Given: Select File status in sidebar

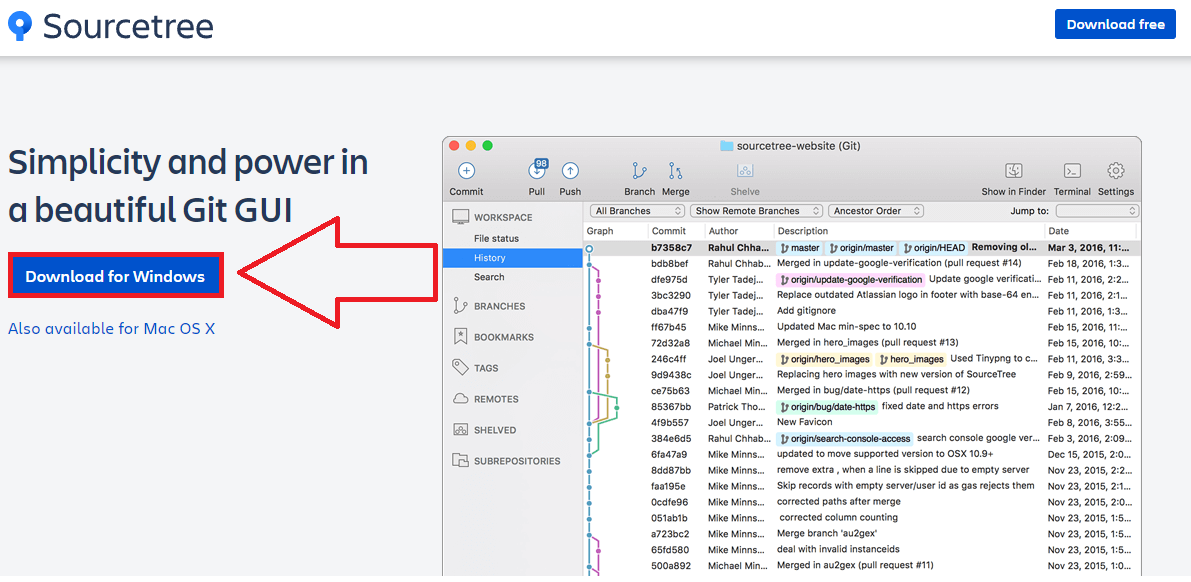Looking at the screenshot, I should pos(496,239).
